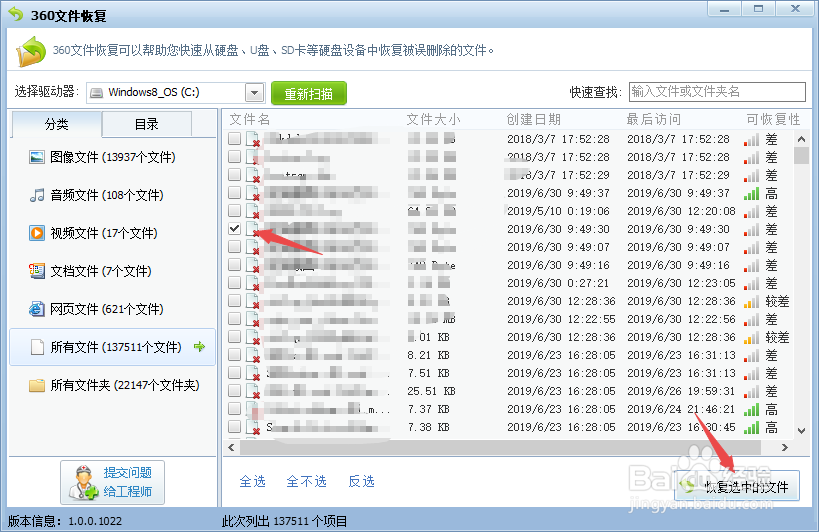Check the 25.51 KB file checkbox

235,391
